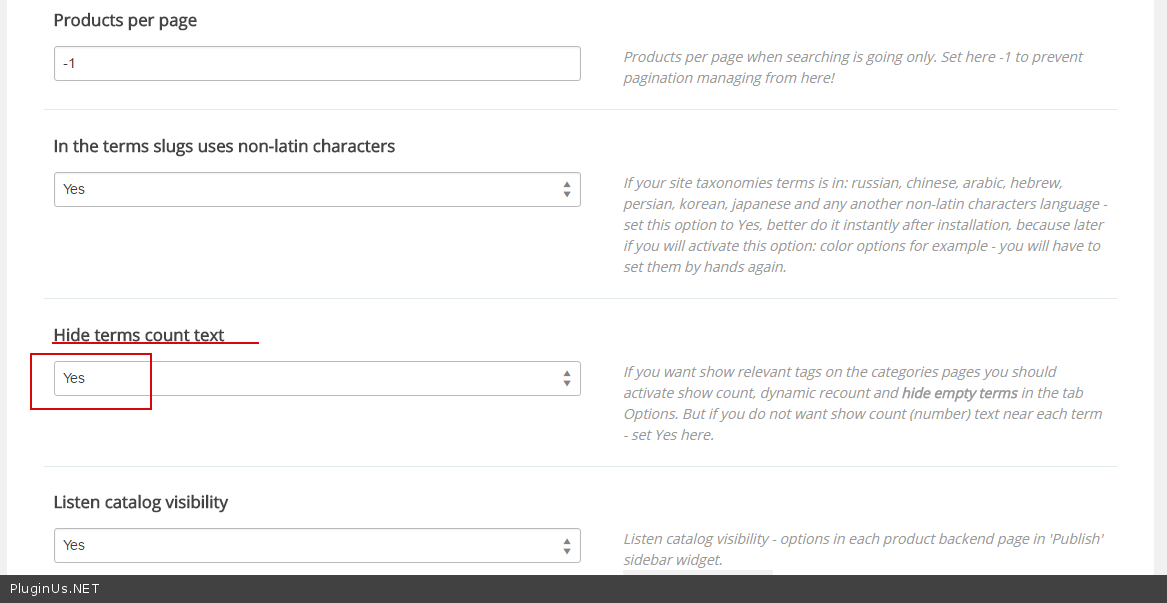Click the show count help description paragraph

[863, 403]
